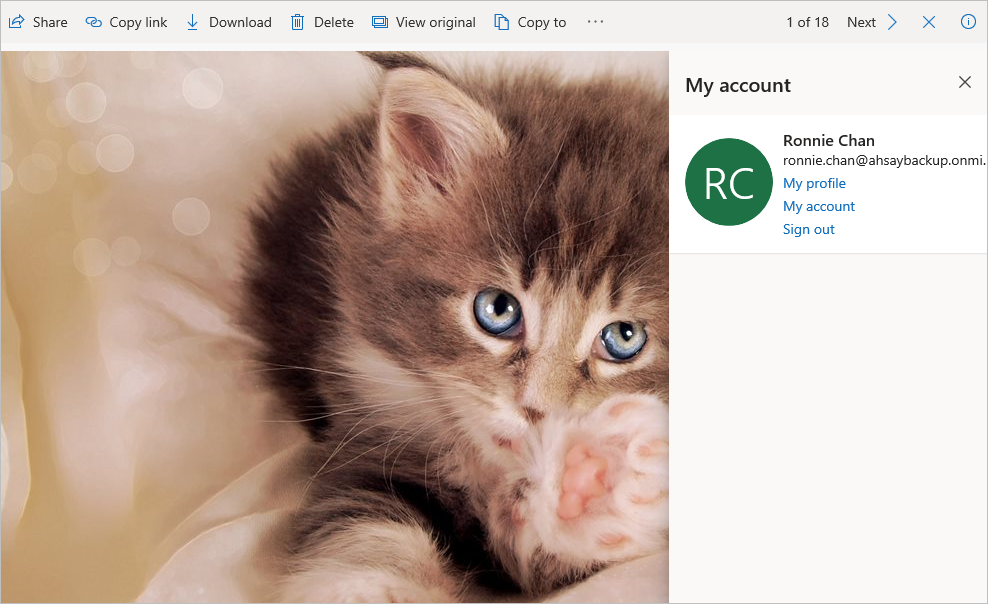
Task: Click the Copy link chain icon
Action: pos(94,22)
